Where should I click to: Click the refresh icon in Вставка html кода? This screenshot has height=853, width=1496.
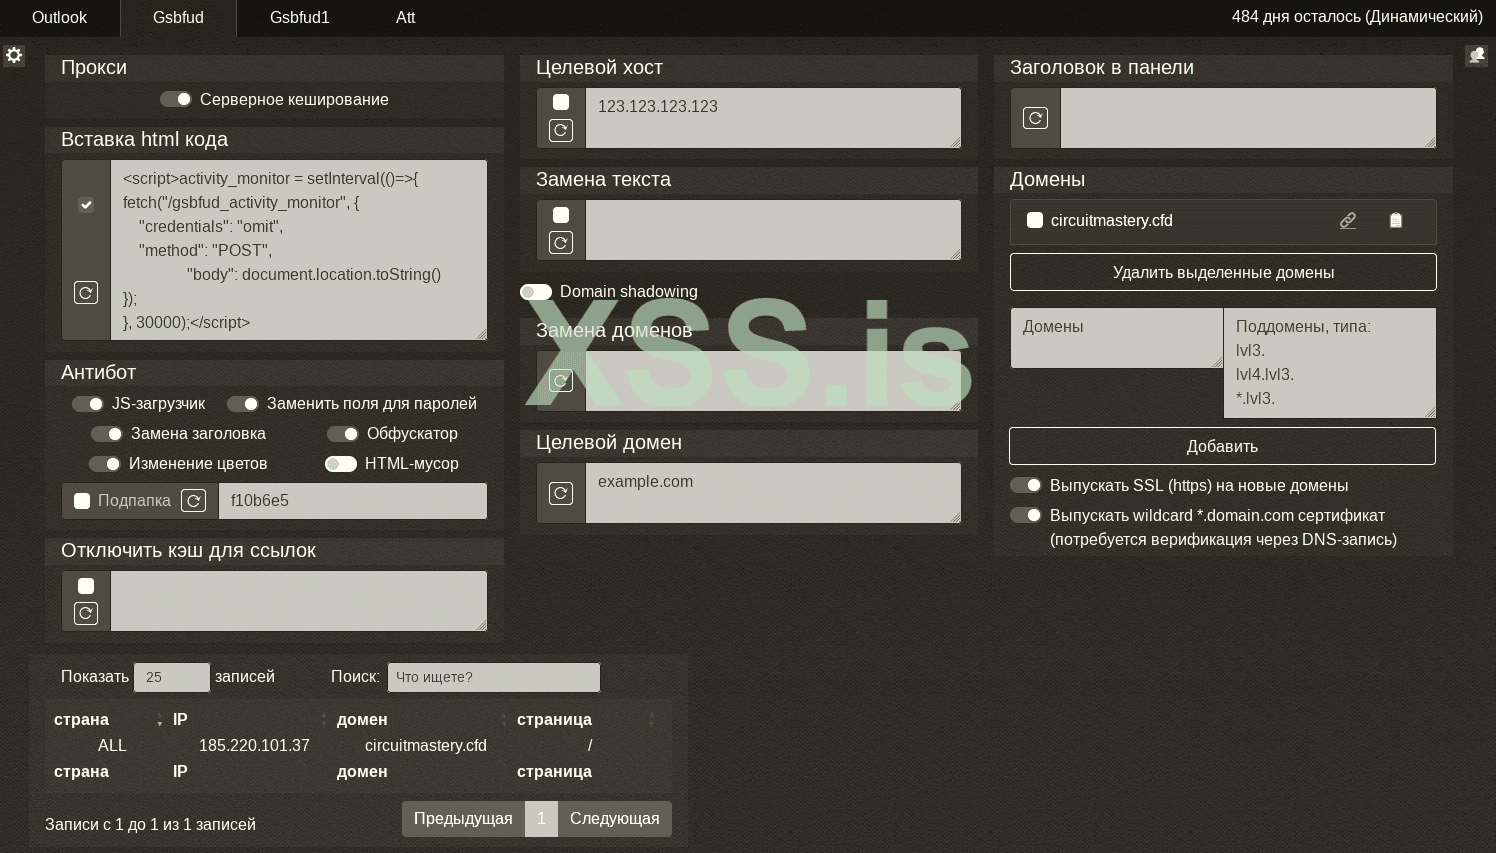click(x=86, y=292)
